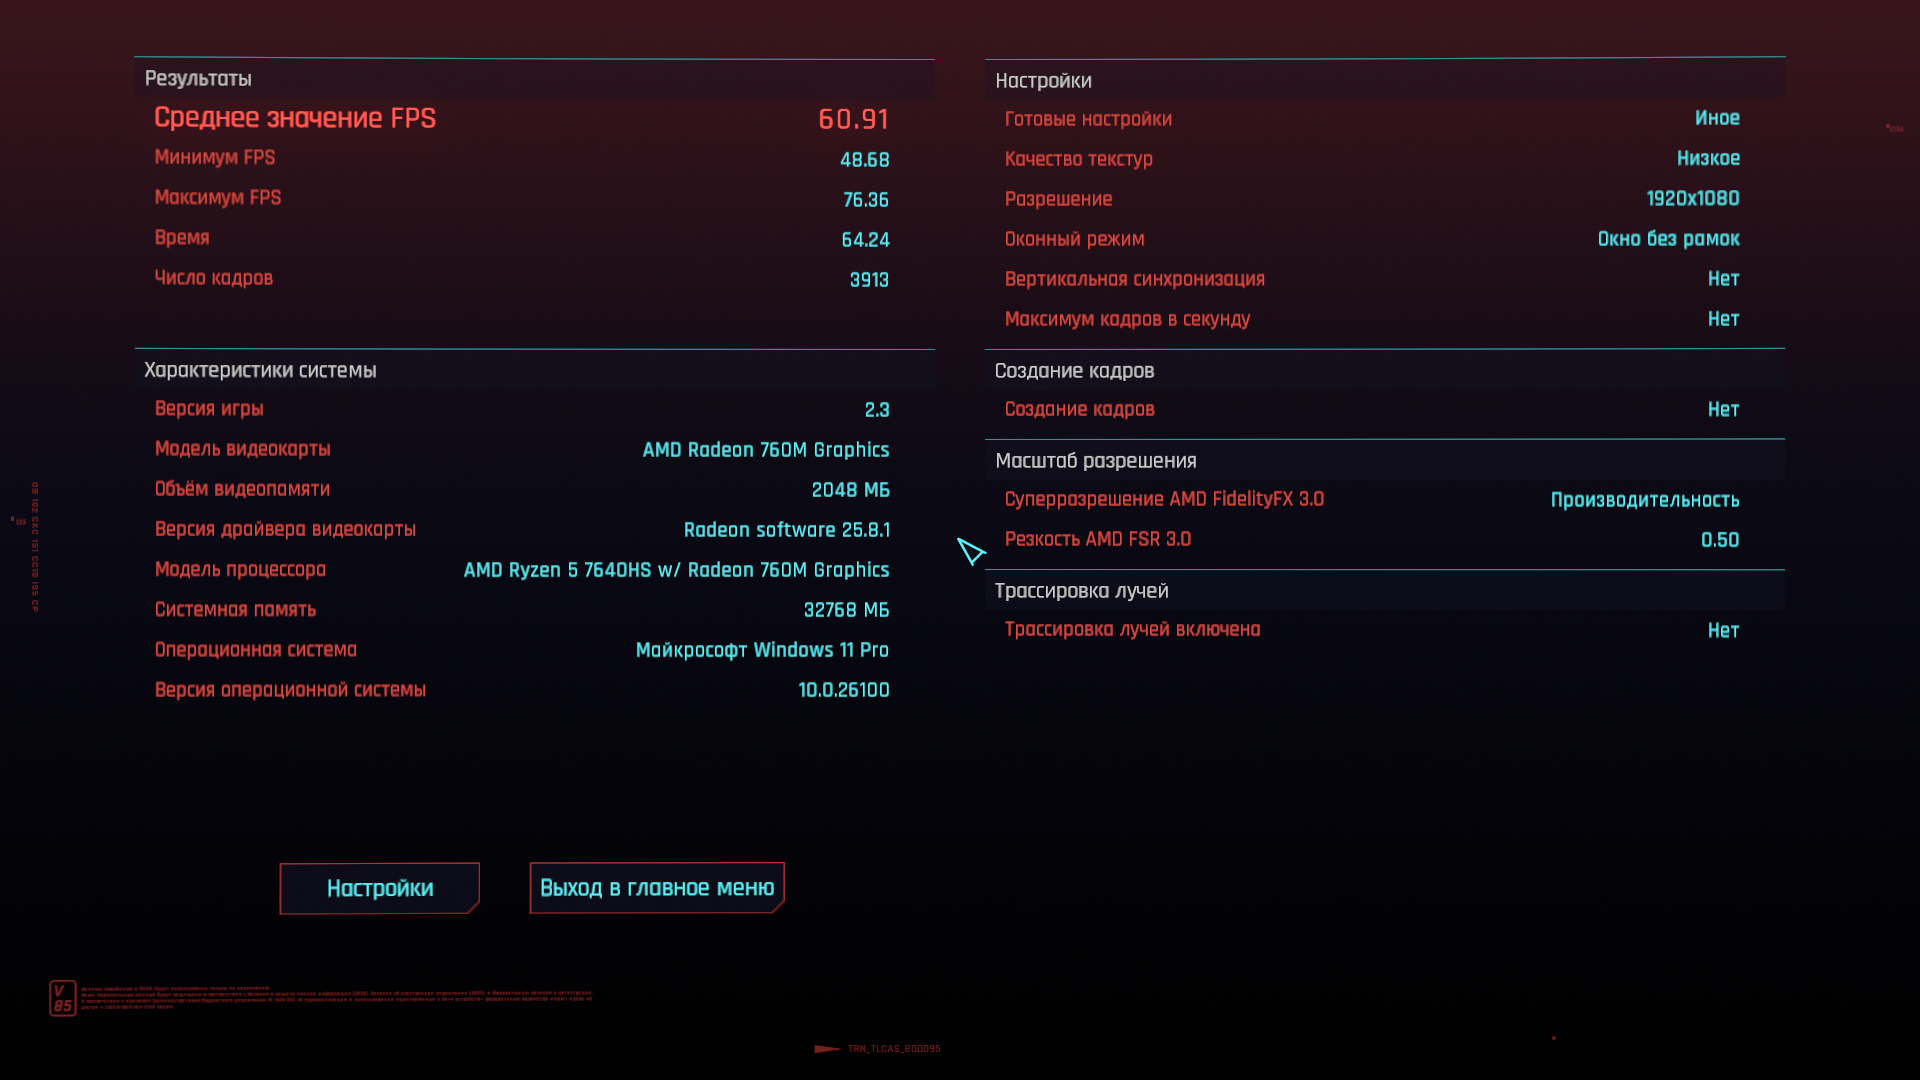This screenshot has height=1080, width=1920.
Task: Click Трассировка лучей включена value Нет
Action: (1722, 630)
